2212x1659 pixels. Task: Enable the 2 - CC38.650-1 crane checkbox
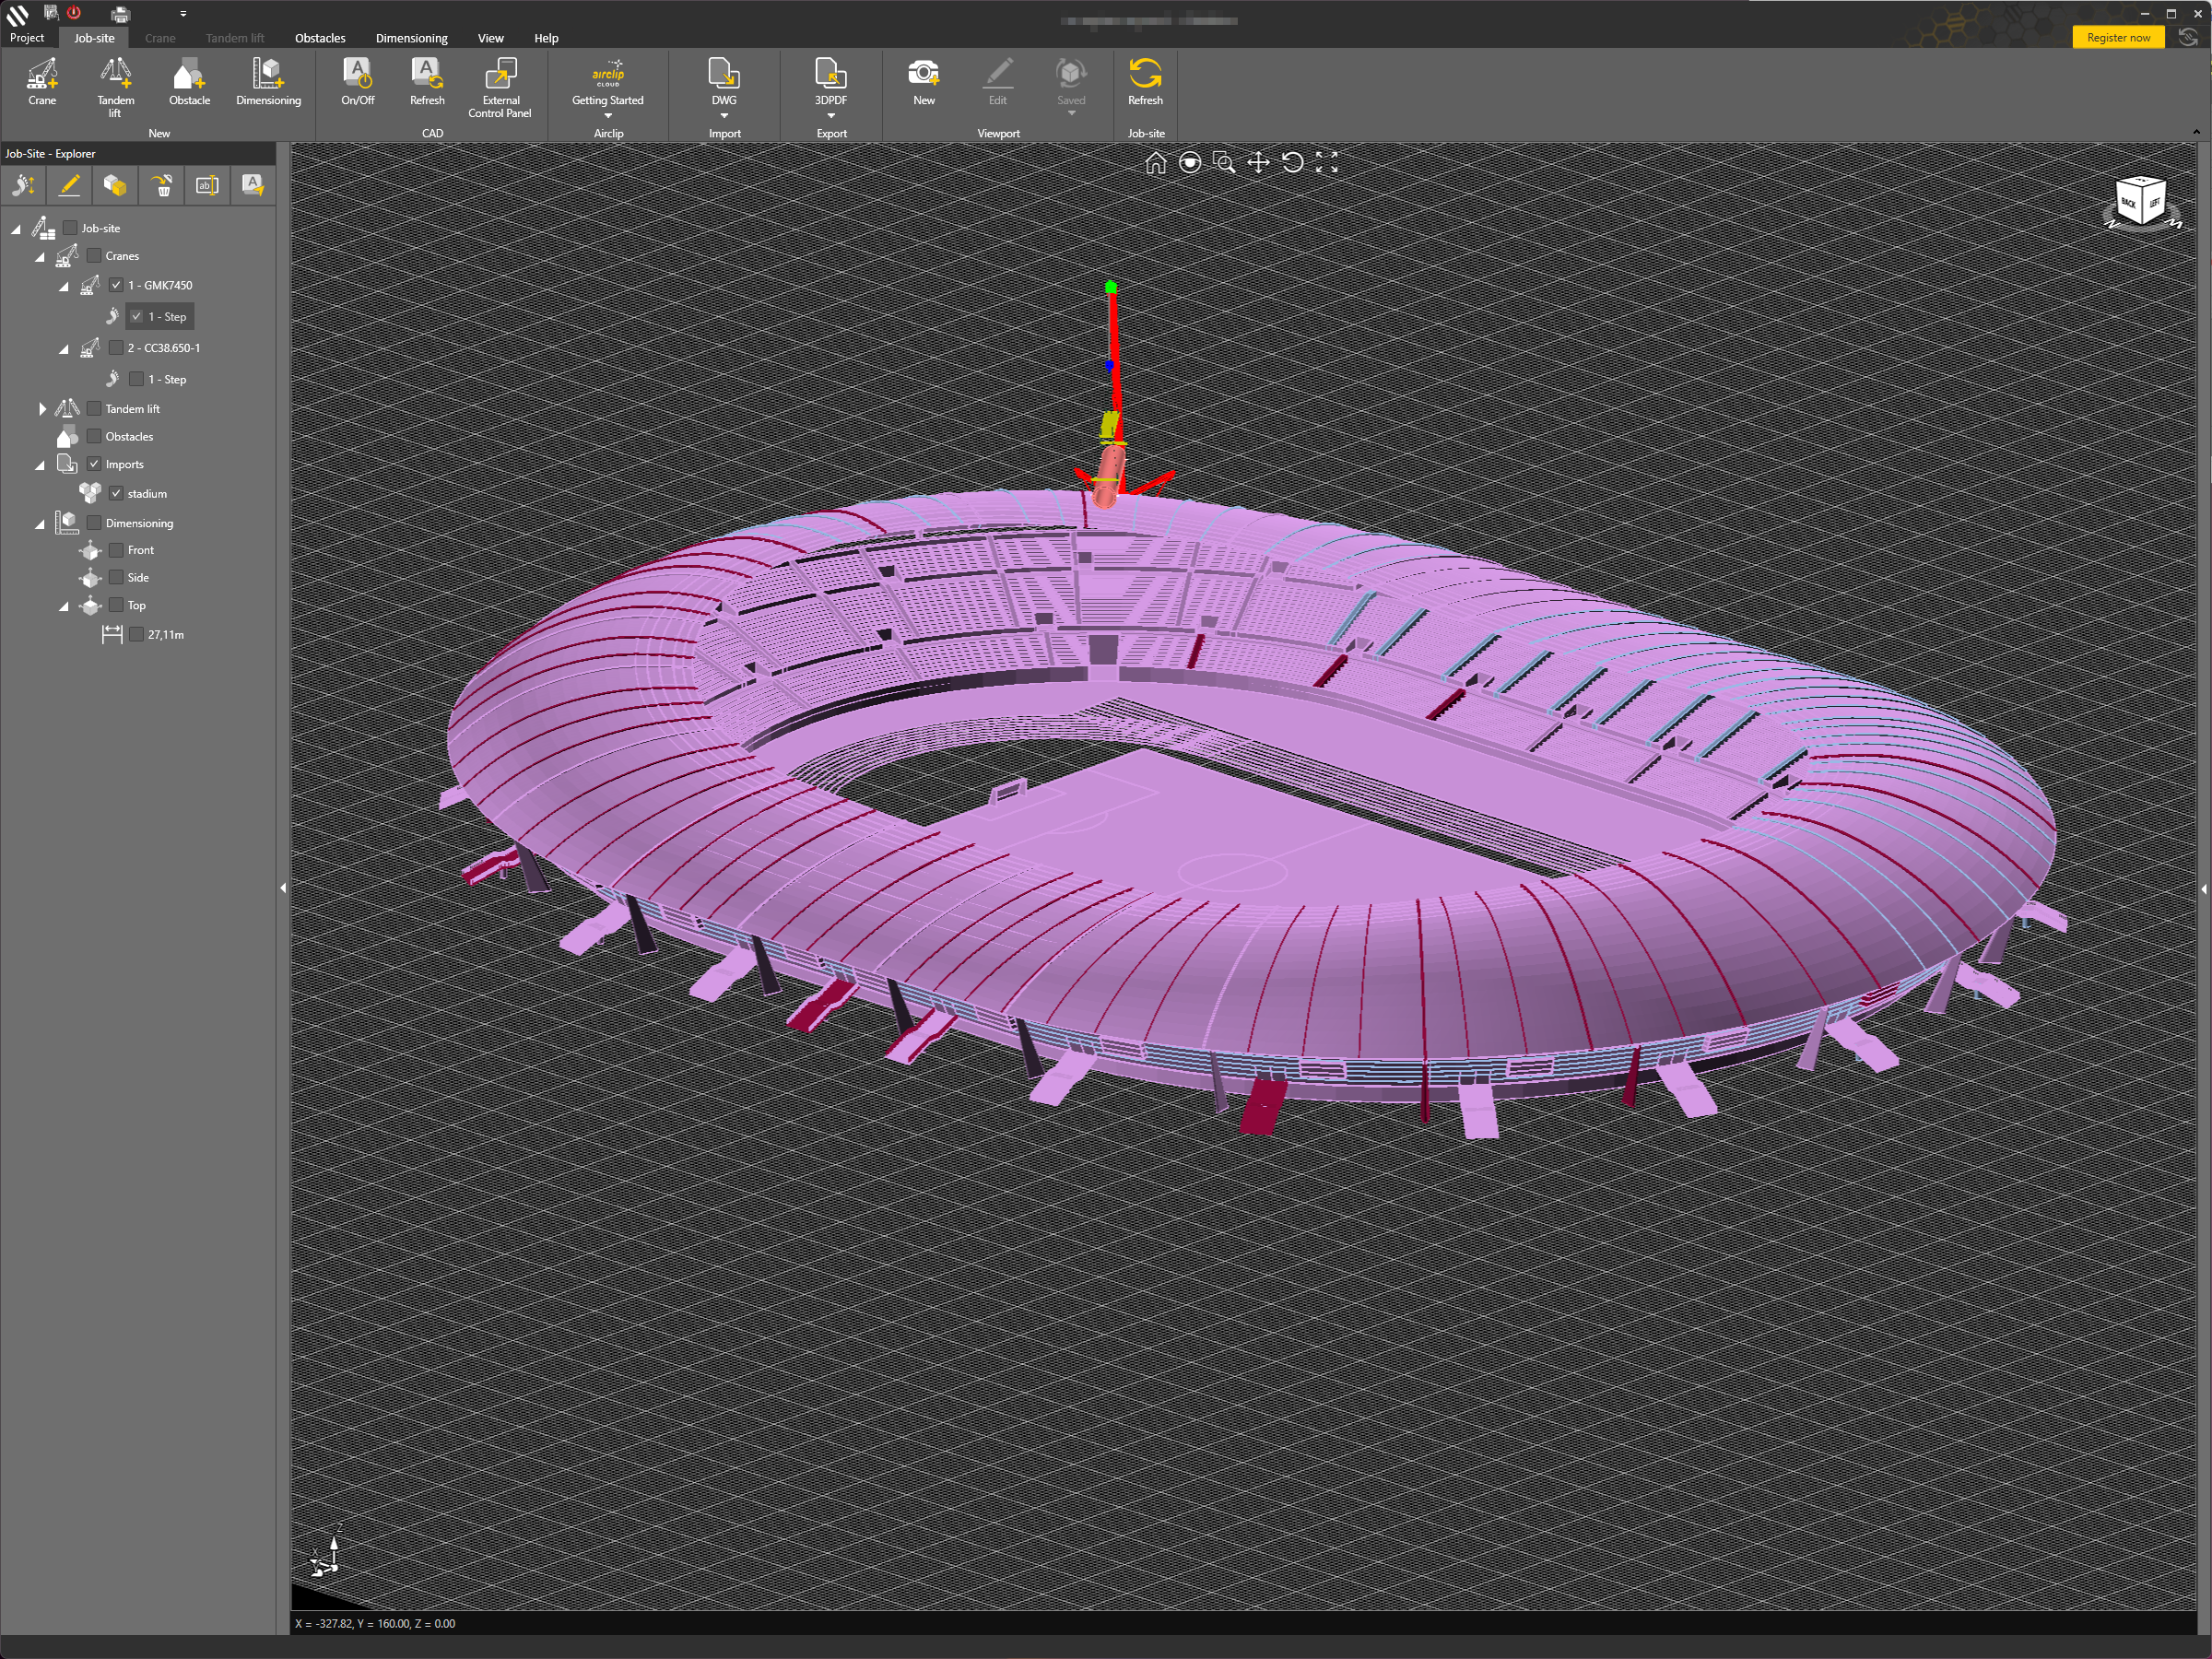click(x=116, y=348)
